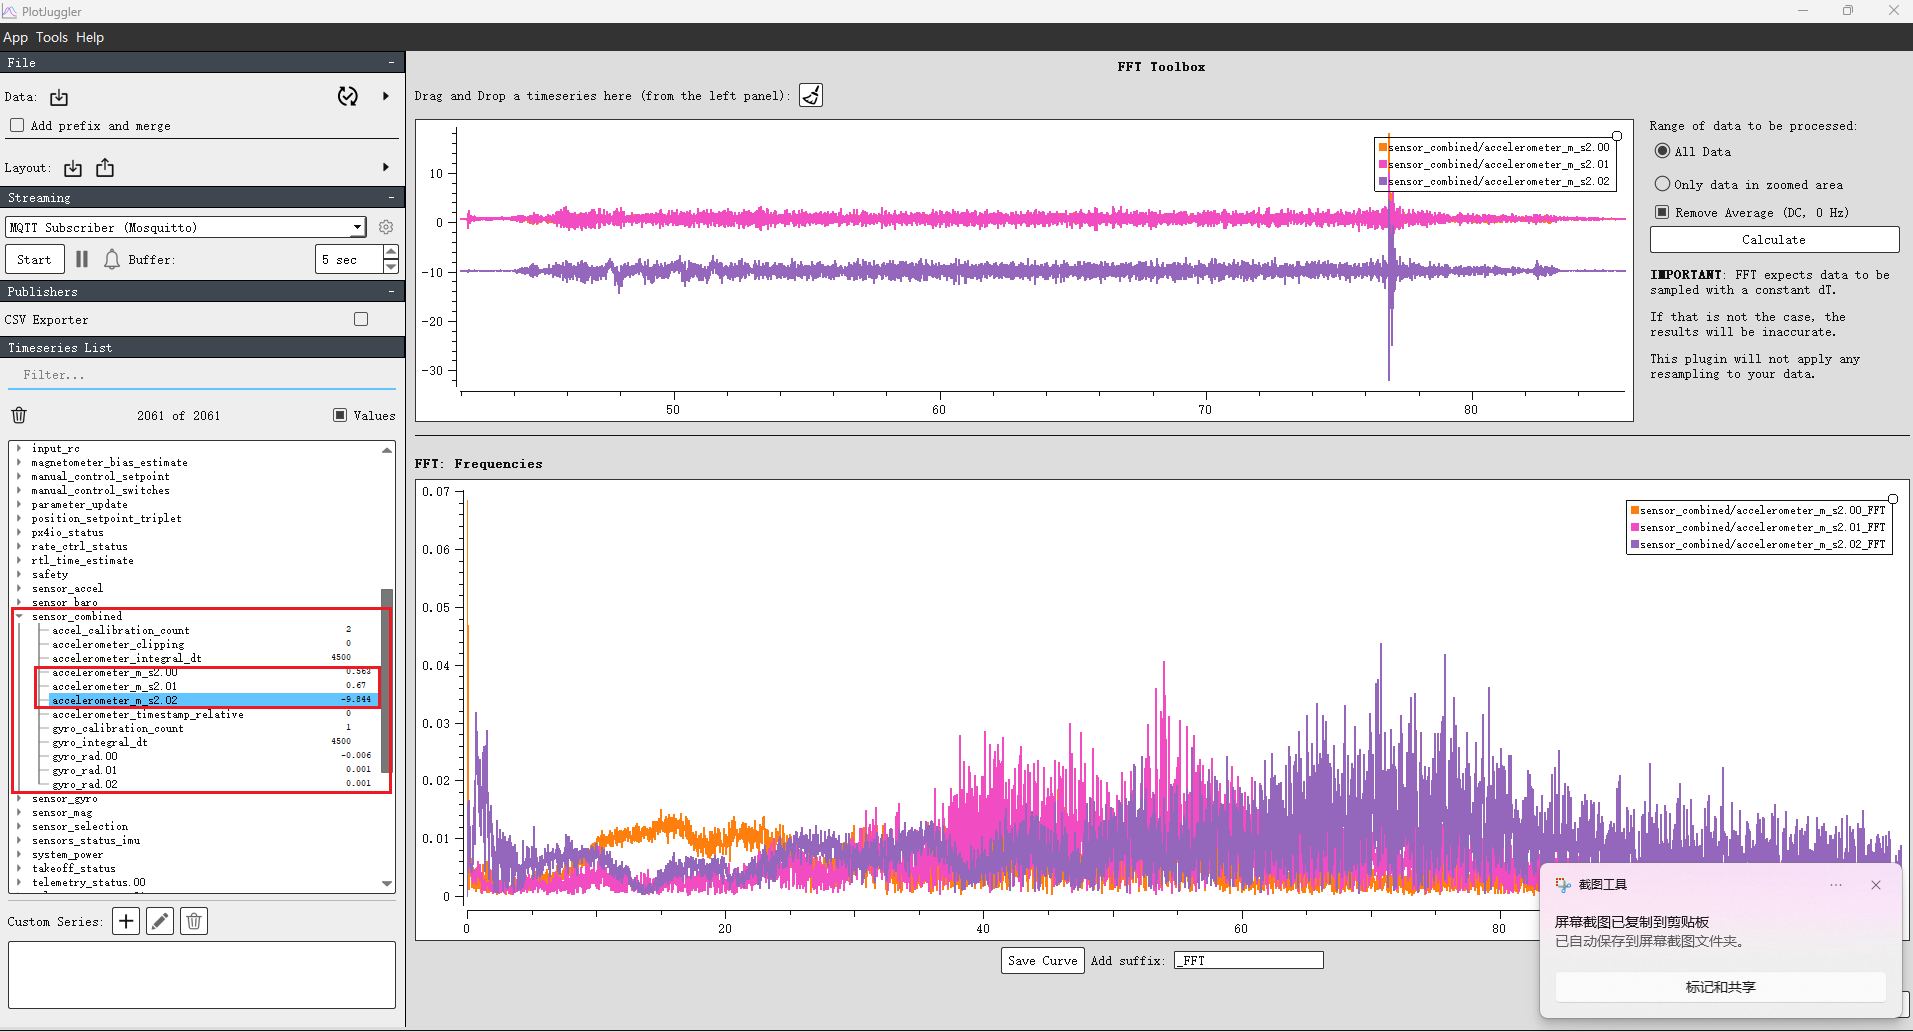Enable the CSV Exporter checkbox
Image resolution: width=1913 pixels, height=1032 pixels.
[361, 319]
